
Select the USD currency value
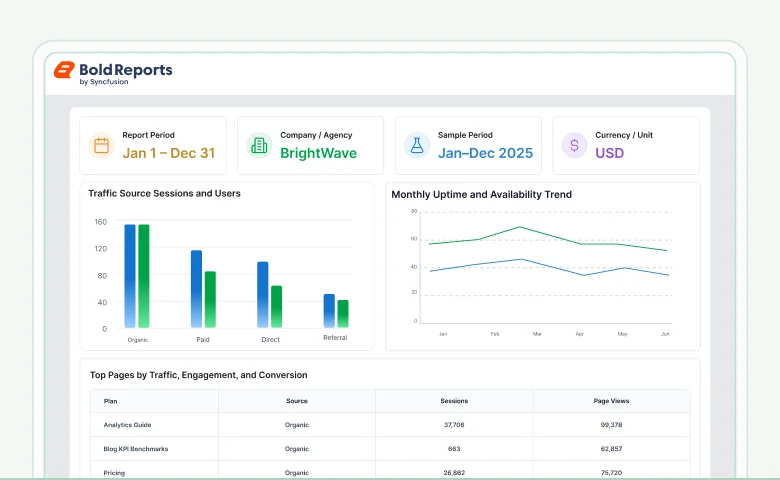click(609, 153)
